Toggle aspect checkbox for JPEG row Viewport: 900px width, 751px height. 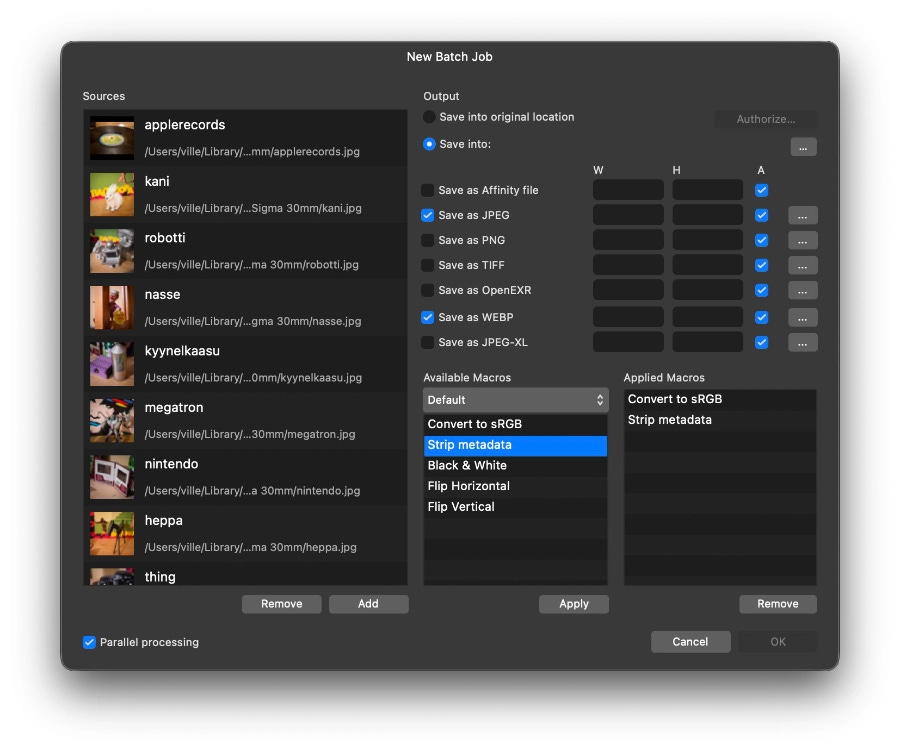click(x=761, y=215)
